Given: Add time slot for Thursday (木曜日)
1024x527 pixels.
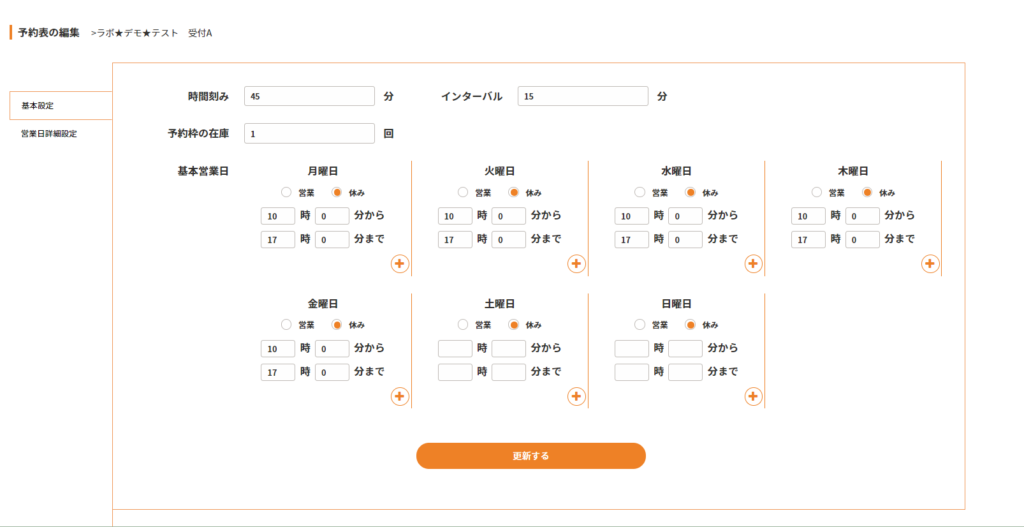Looking at the screenshot, I should (x=930, y=263).
